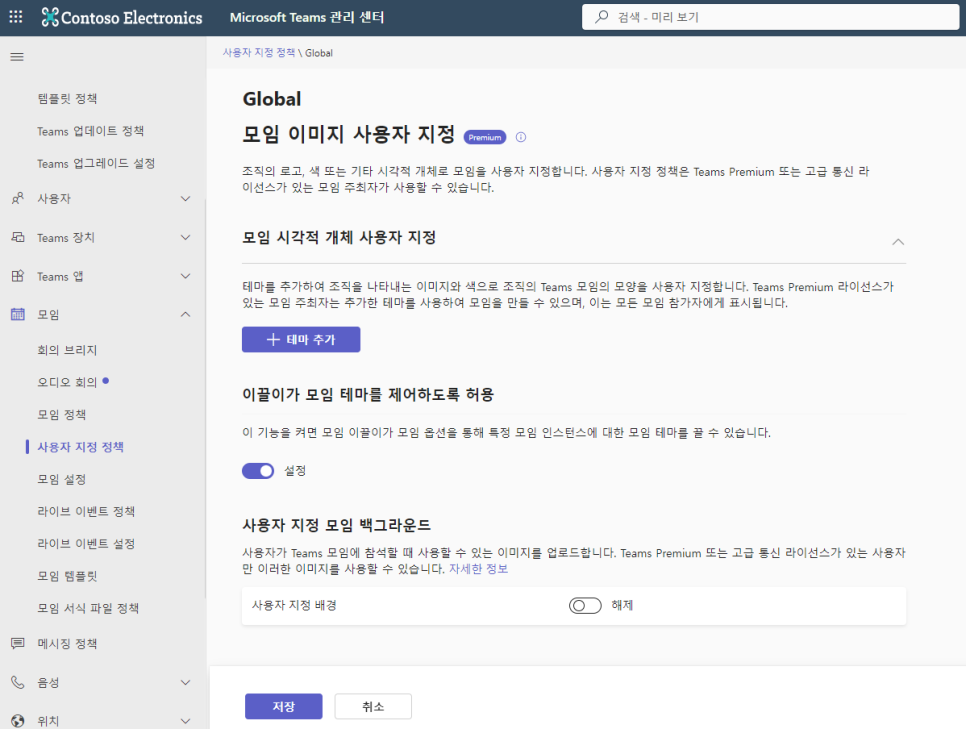Collapse the 모임 시각적 개체 사용자 지정 section

[898, 242]
